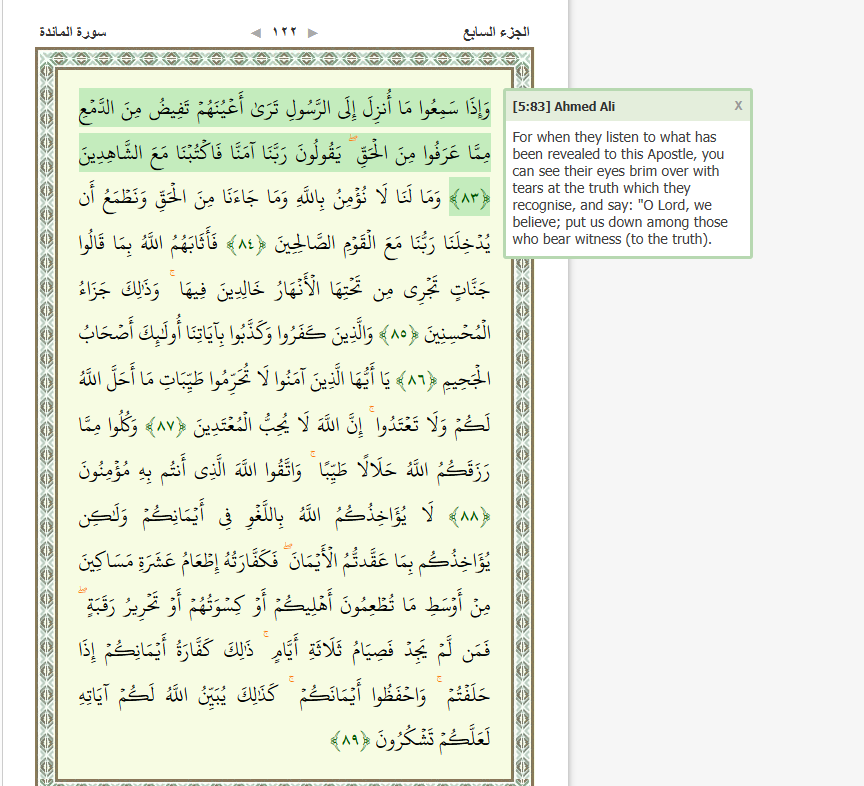Select verse marker ٨٨
This screenshot has height=786, width=864.
click(x=470, y=516)
